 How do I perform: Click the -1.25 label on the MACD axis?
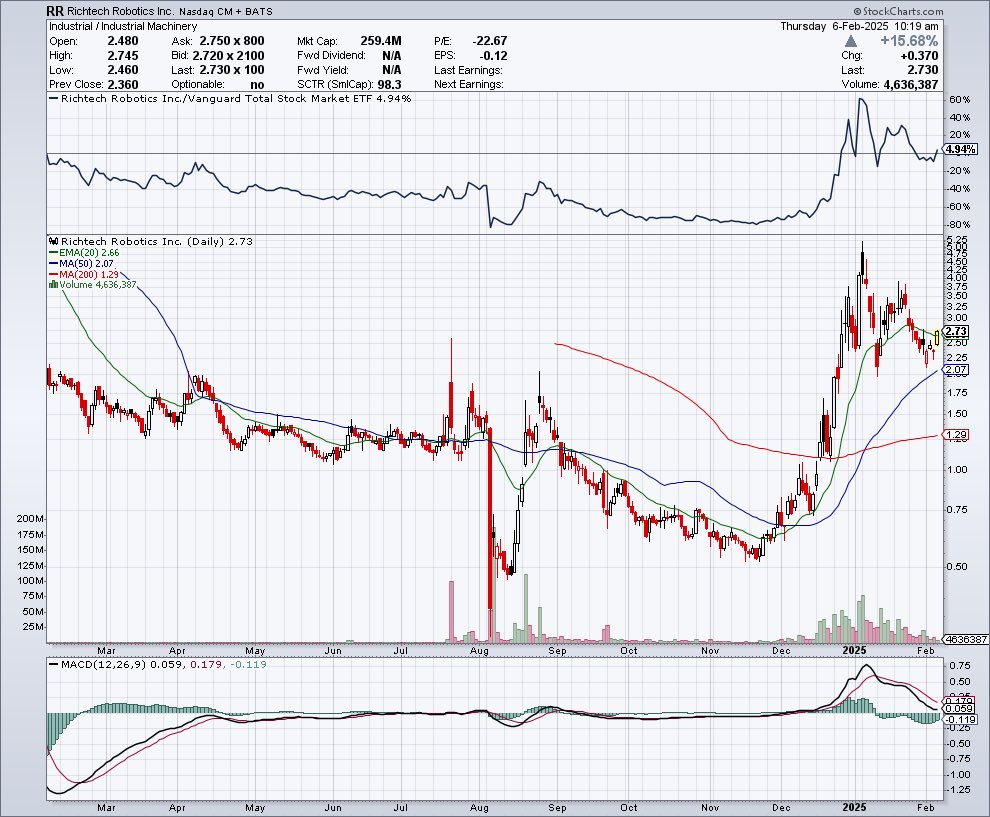(x=958, y=790)
